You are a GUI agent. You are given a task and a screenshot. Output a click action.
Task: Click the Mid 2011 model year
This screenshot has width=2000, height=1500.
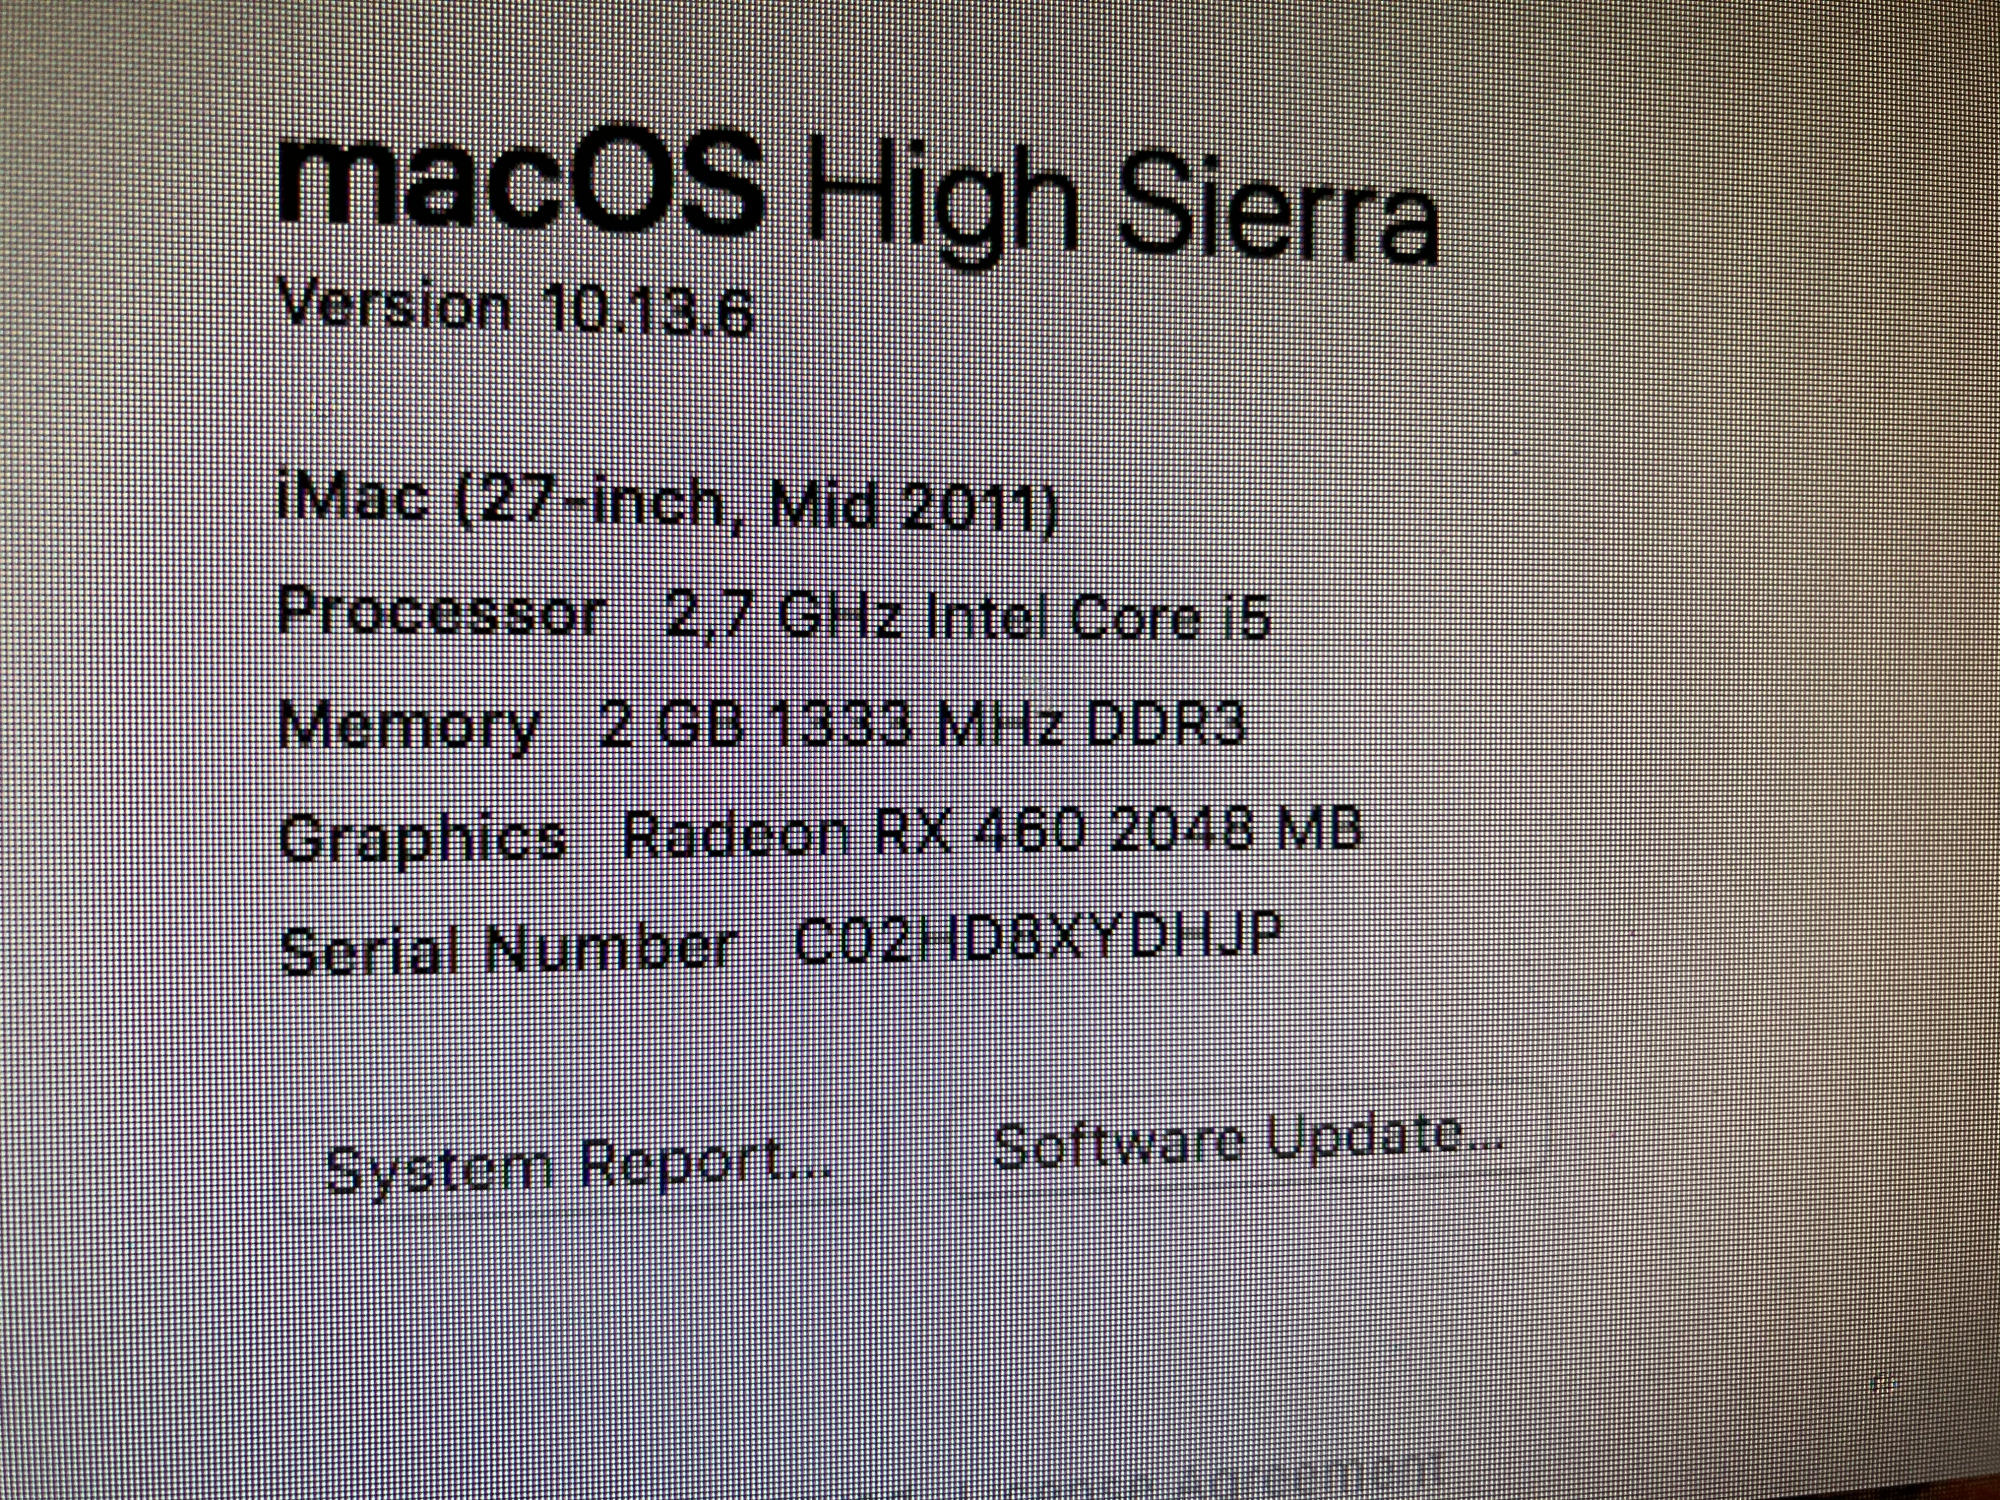[x=914, y=508]
